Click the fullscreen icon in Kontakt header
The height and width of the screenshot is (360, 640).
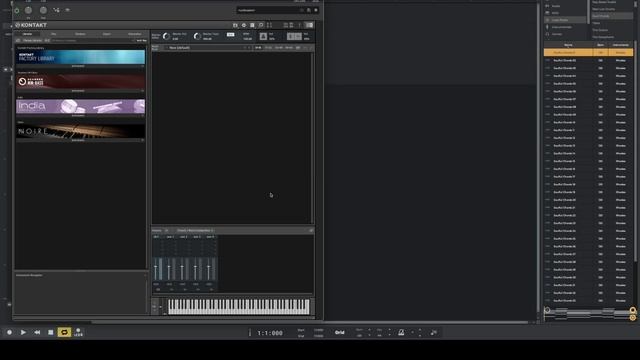[x=269, y=25]
